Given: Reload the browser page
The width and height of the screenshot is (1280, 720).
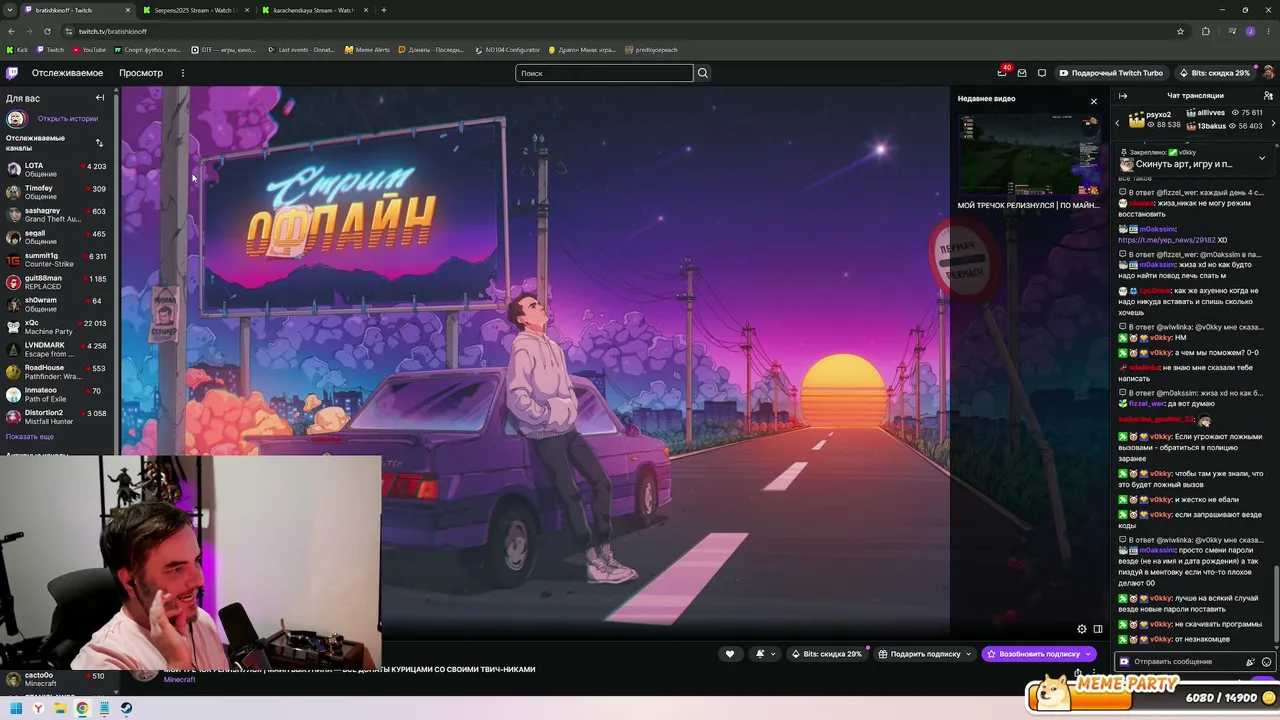Looking at the screenshot, I should [45, 31].
